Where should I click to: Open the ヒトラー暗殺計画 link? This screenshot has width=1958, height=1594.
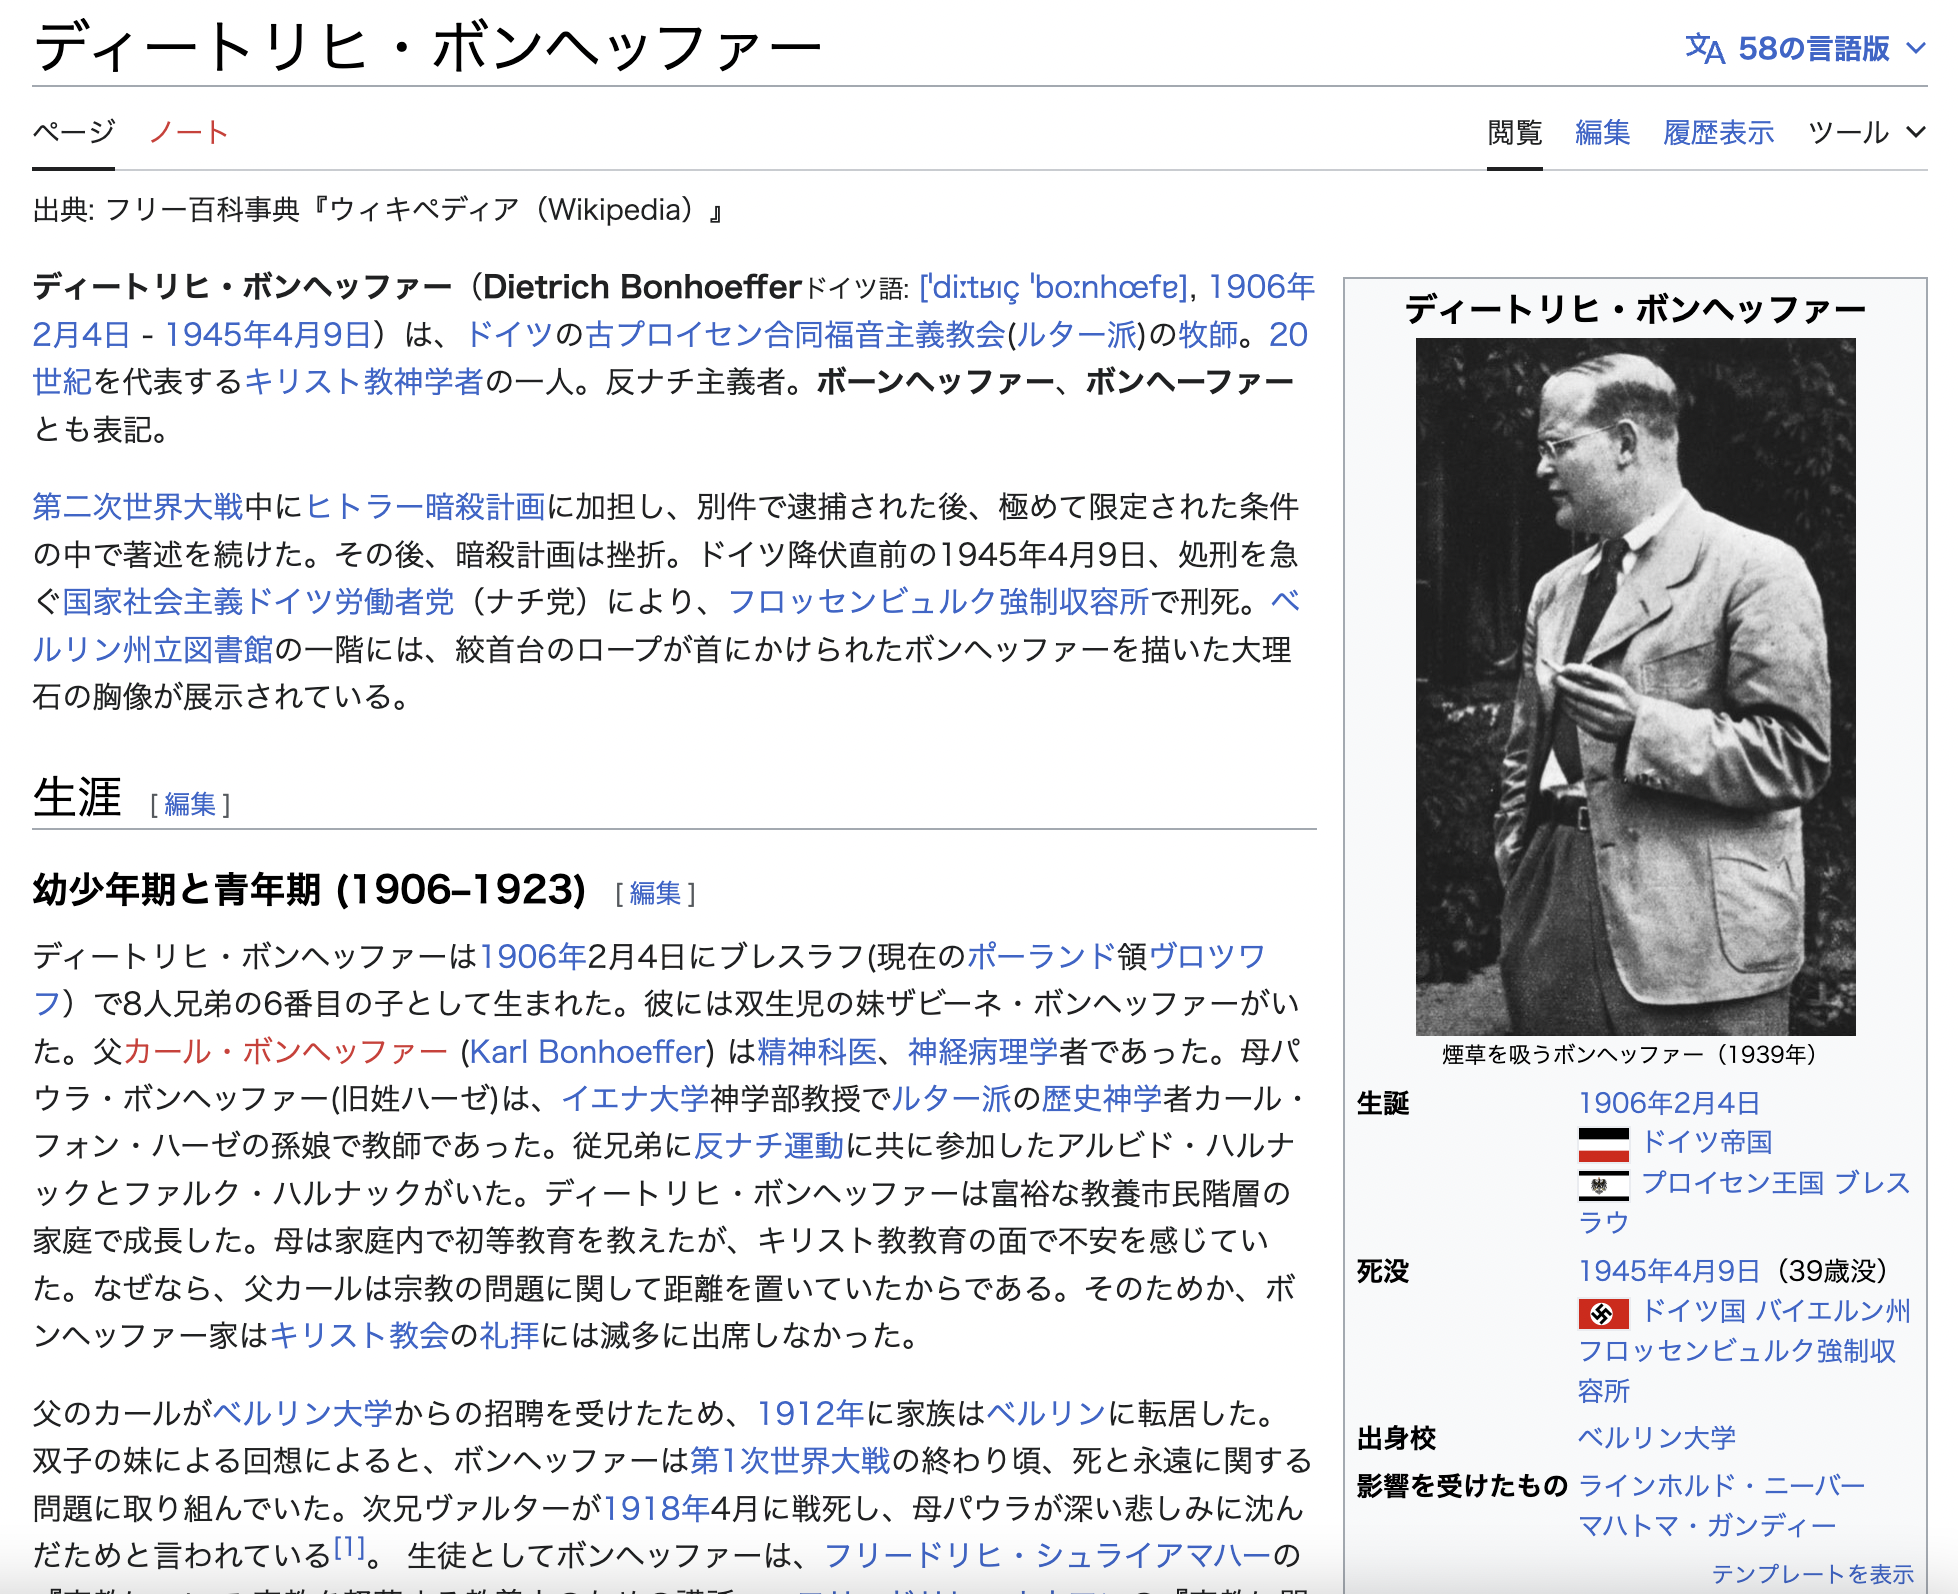pos(425,507)
